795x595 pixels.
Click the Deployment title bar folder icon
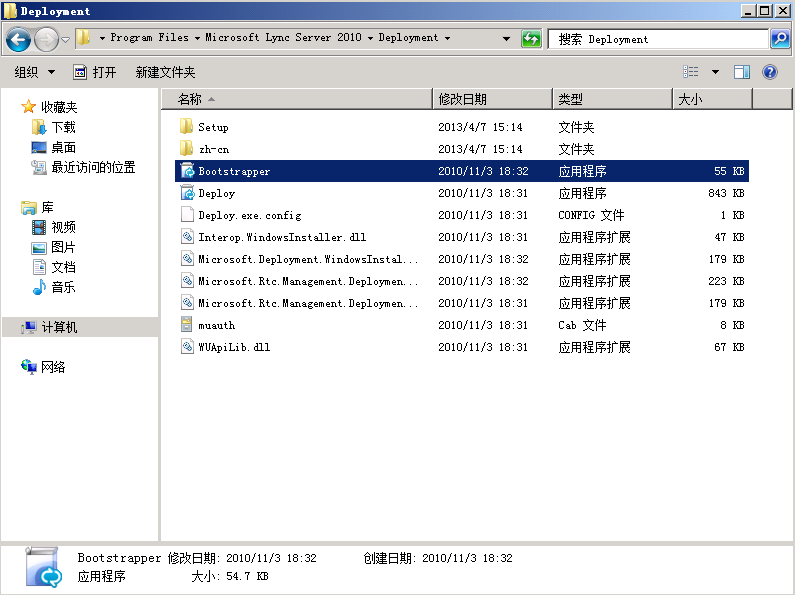10,11
